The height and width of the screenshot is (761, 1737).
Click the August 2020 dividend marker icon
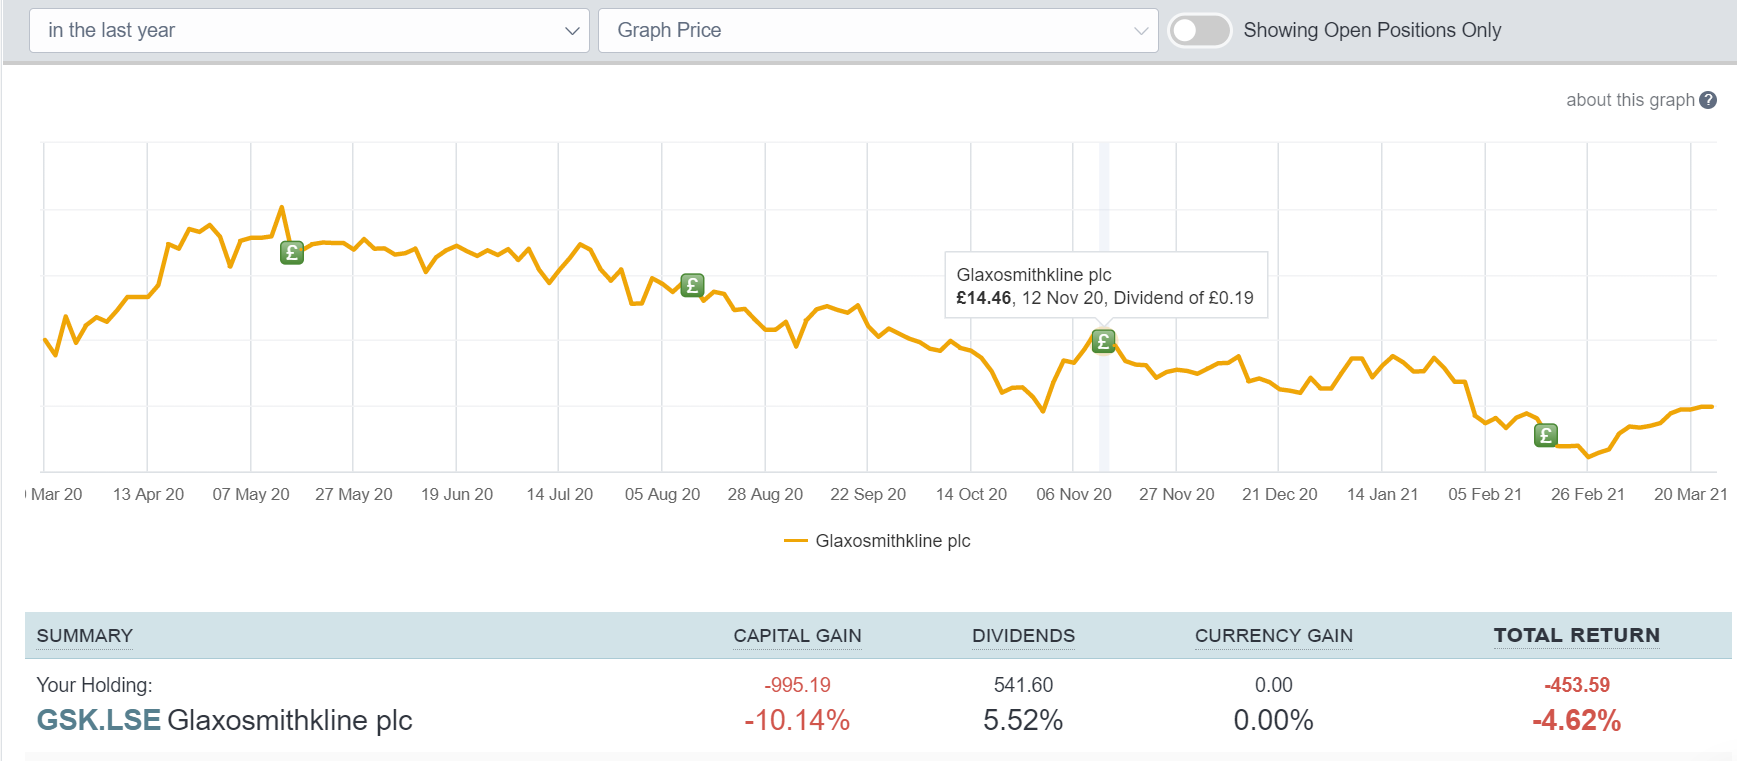pyautogui.click(x=692, y=285)
